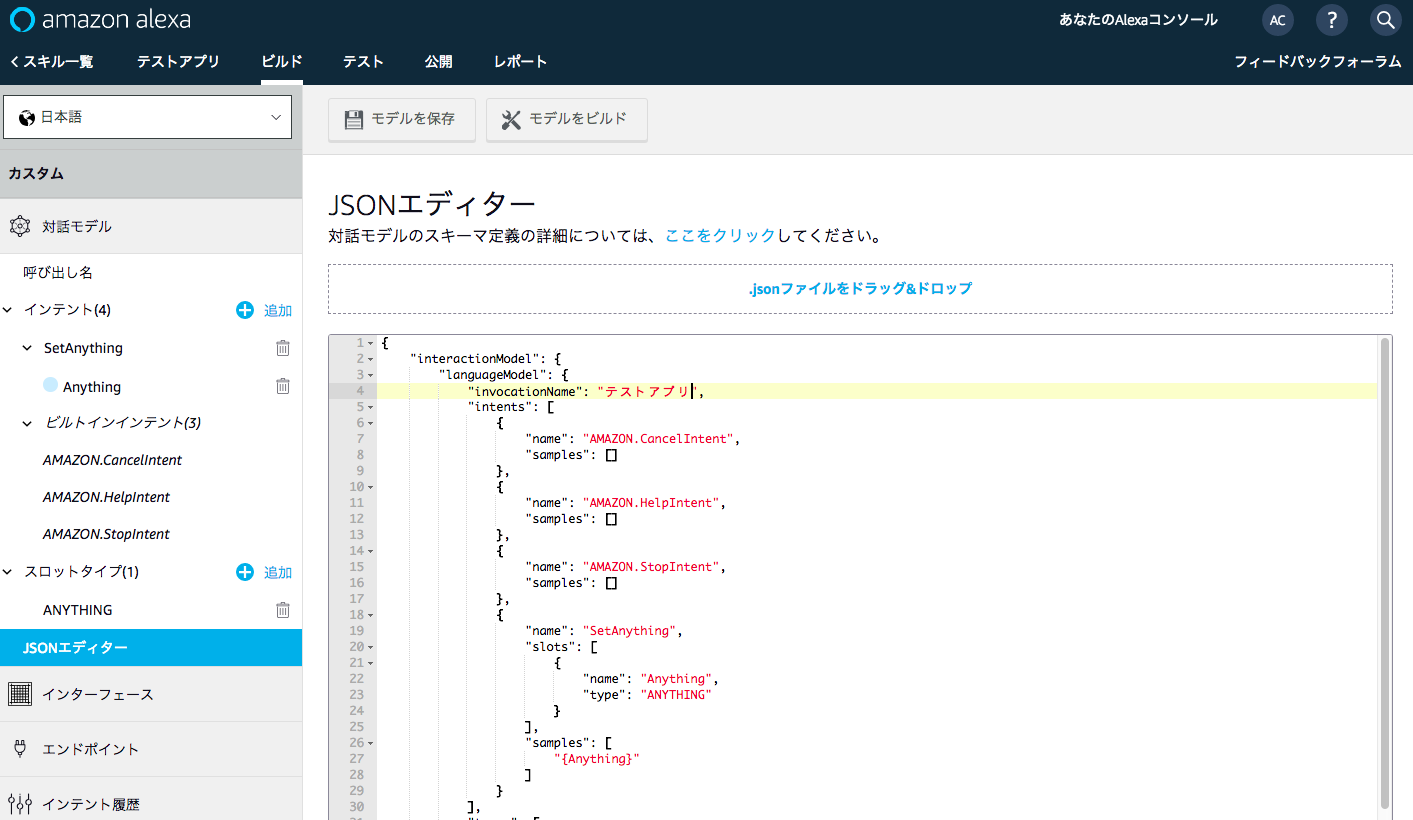Open the 日本語 language dropdown
Image resolution: width=1413 pixels, height=820 pixels.
point(148,117)
